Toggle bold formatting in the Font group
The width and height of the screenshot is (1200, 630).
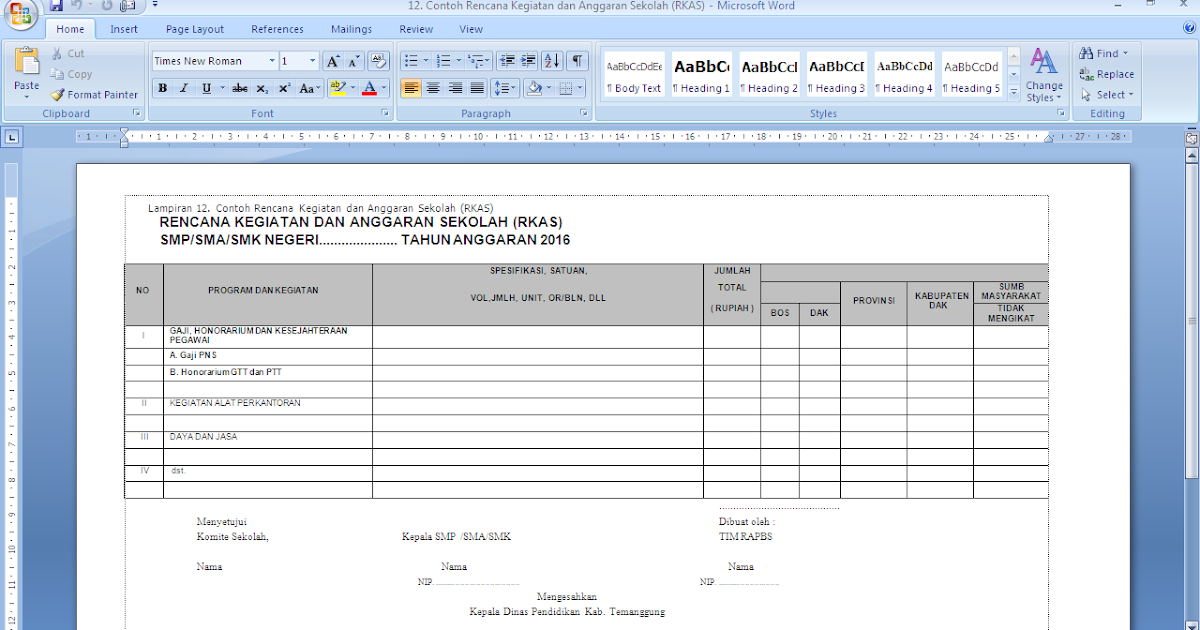coord(161,88)
